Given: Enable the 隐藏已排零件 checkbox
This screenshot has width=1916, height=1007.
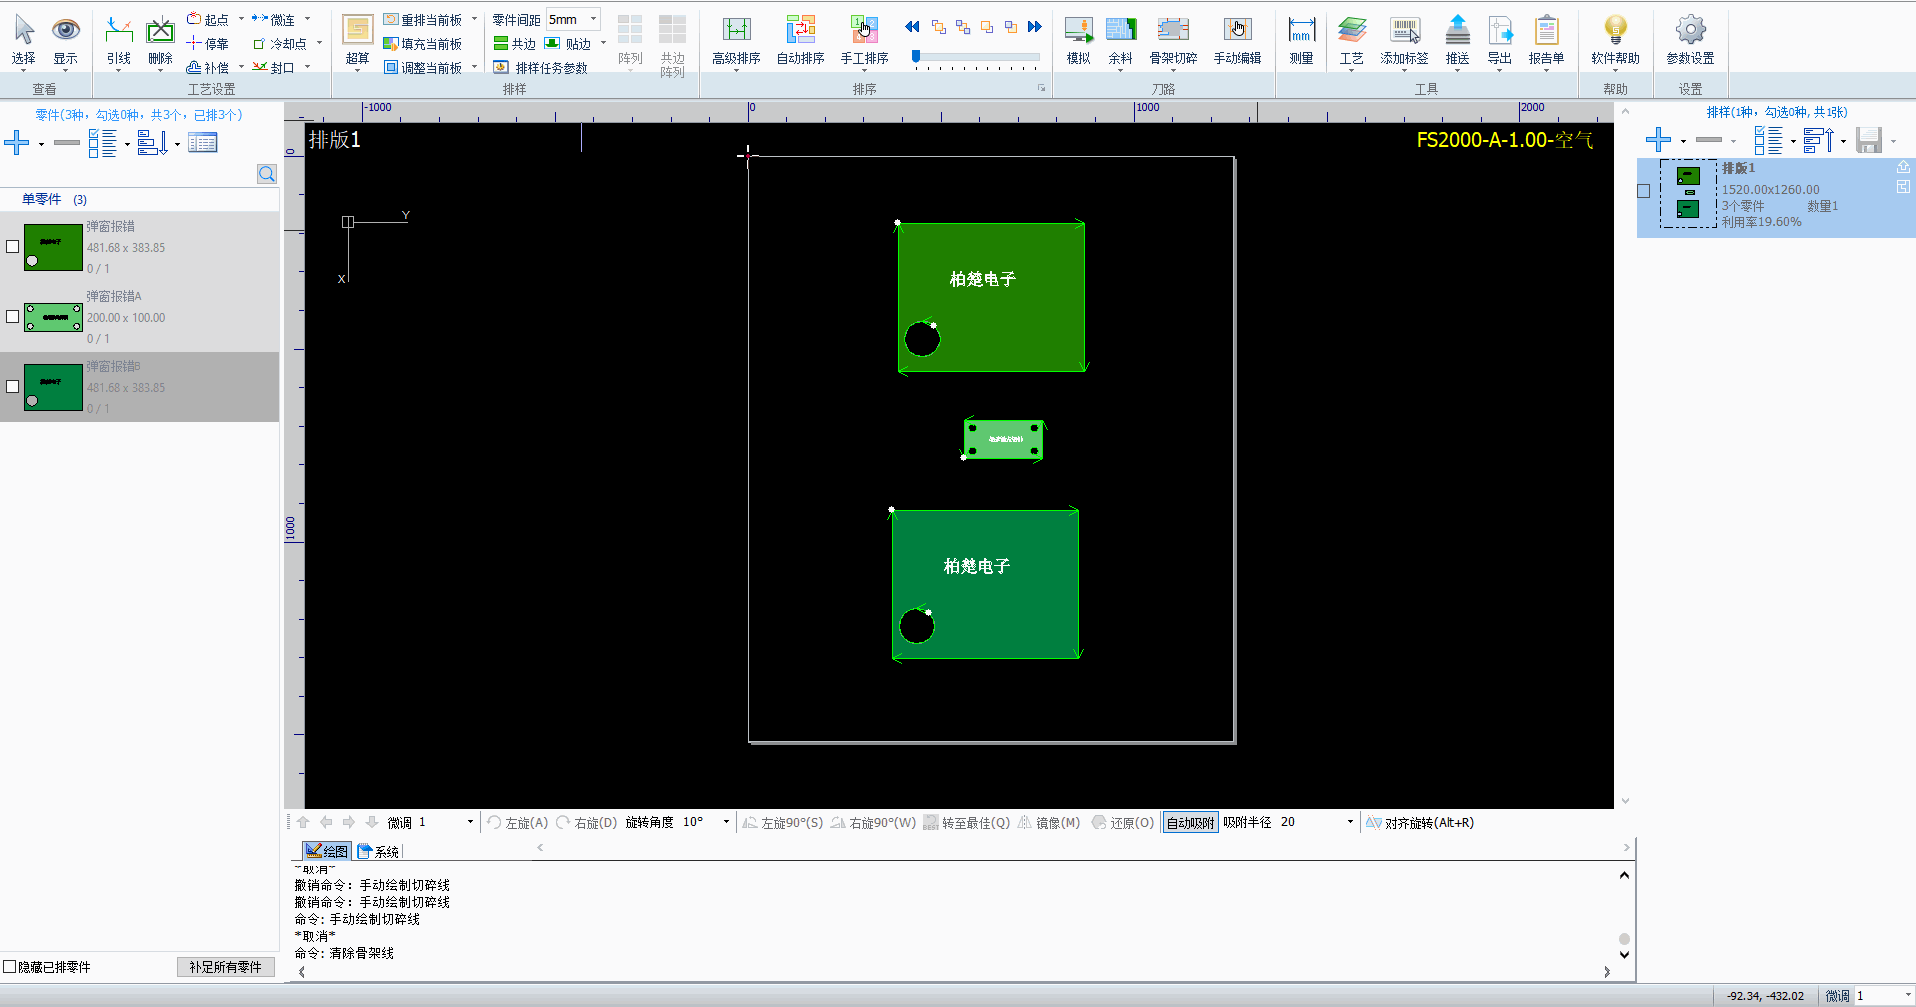Looking at the screenshot, I should (10, 967).
